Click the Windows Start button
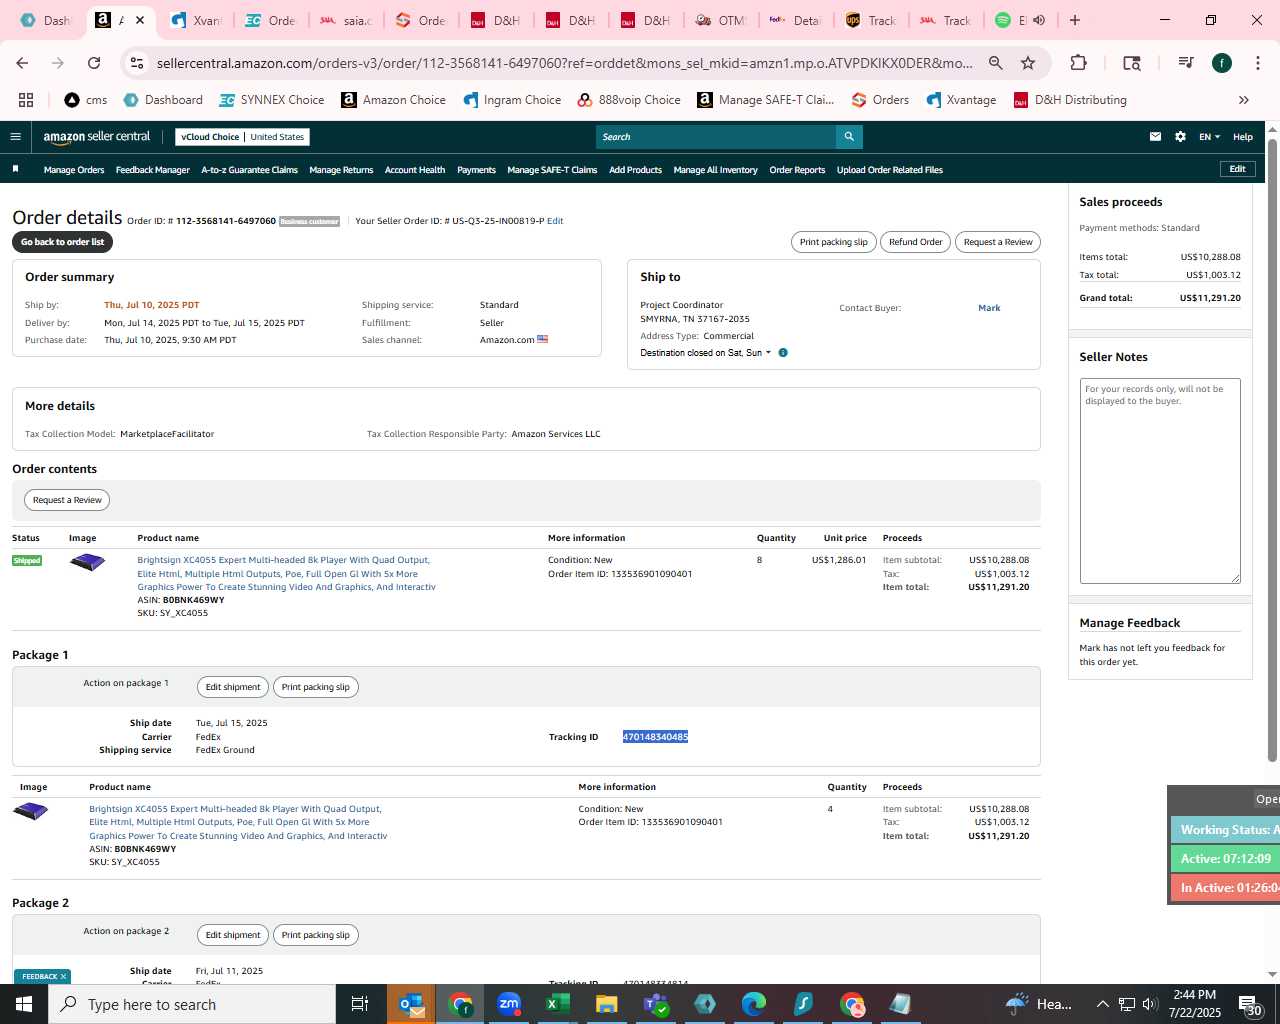This screenshot has width=1280, height=1024. point(24,1004)
